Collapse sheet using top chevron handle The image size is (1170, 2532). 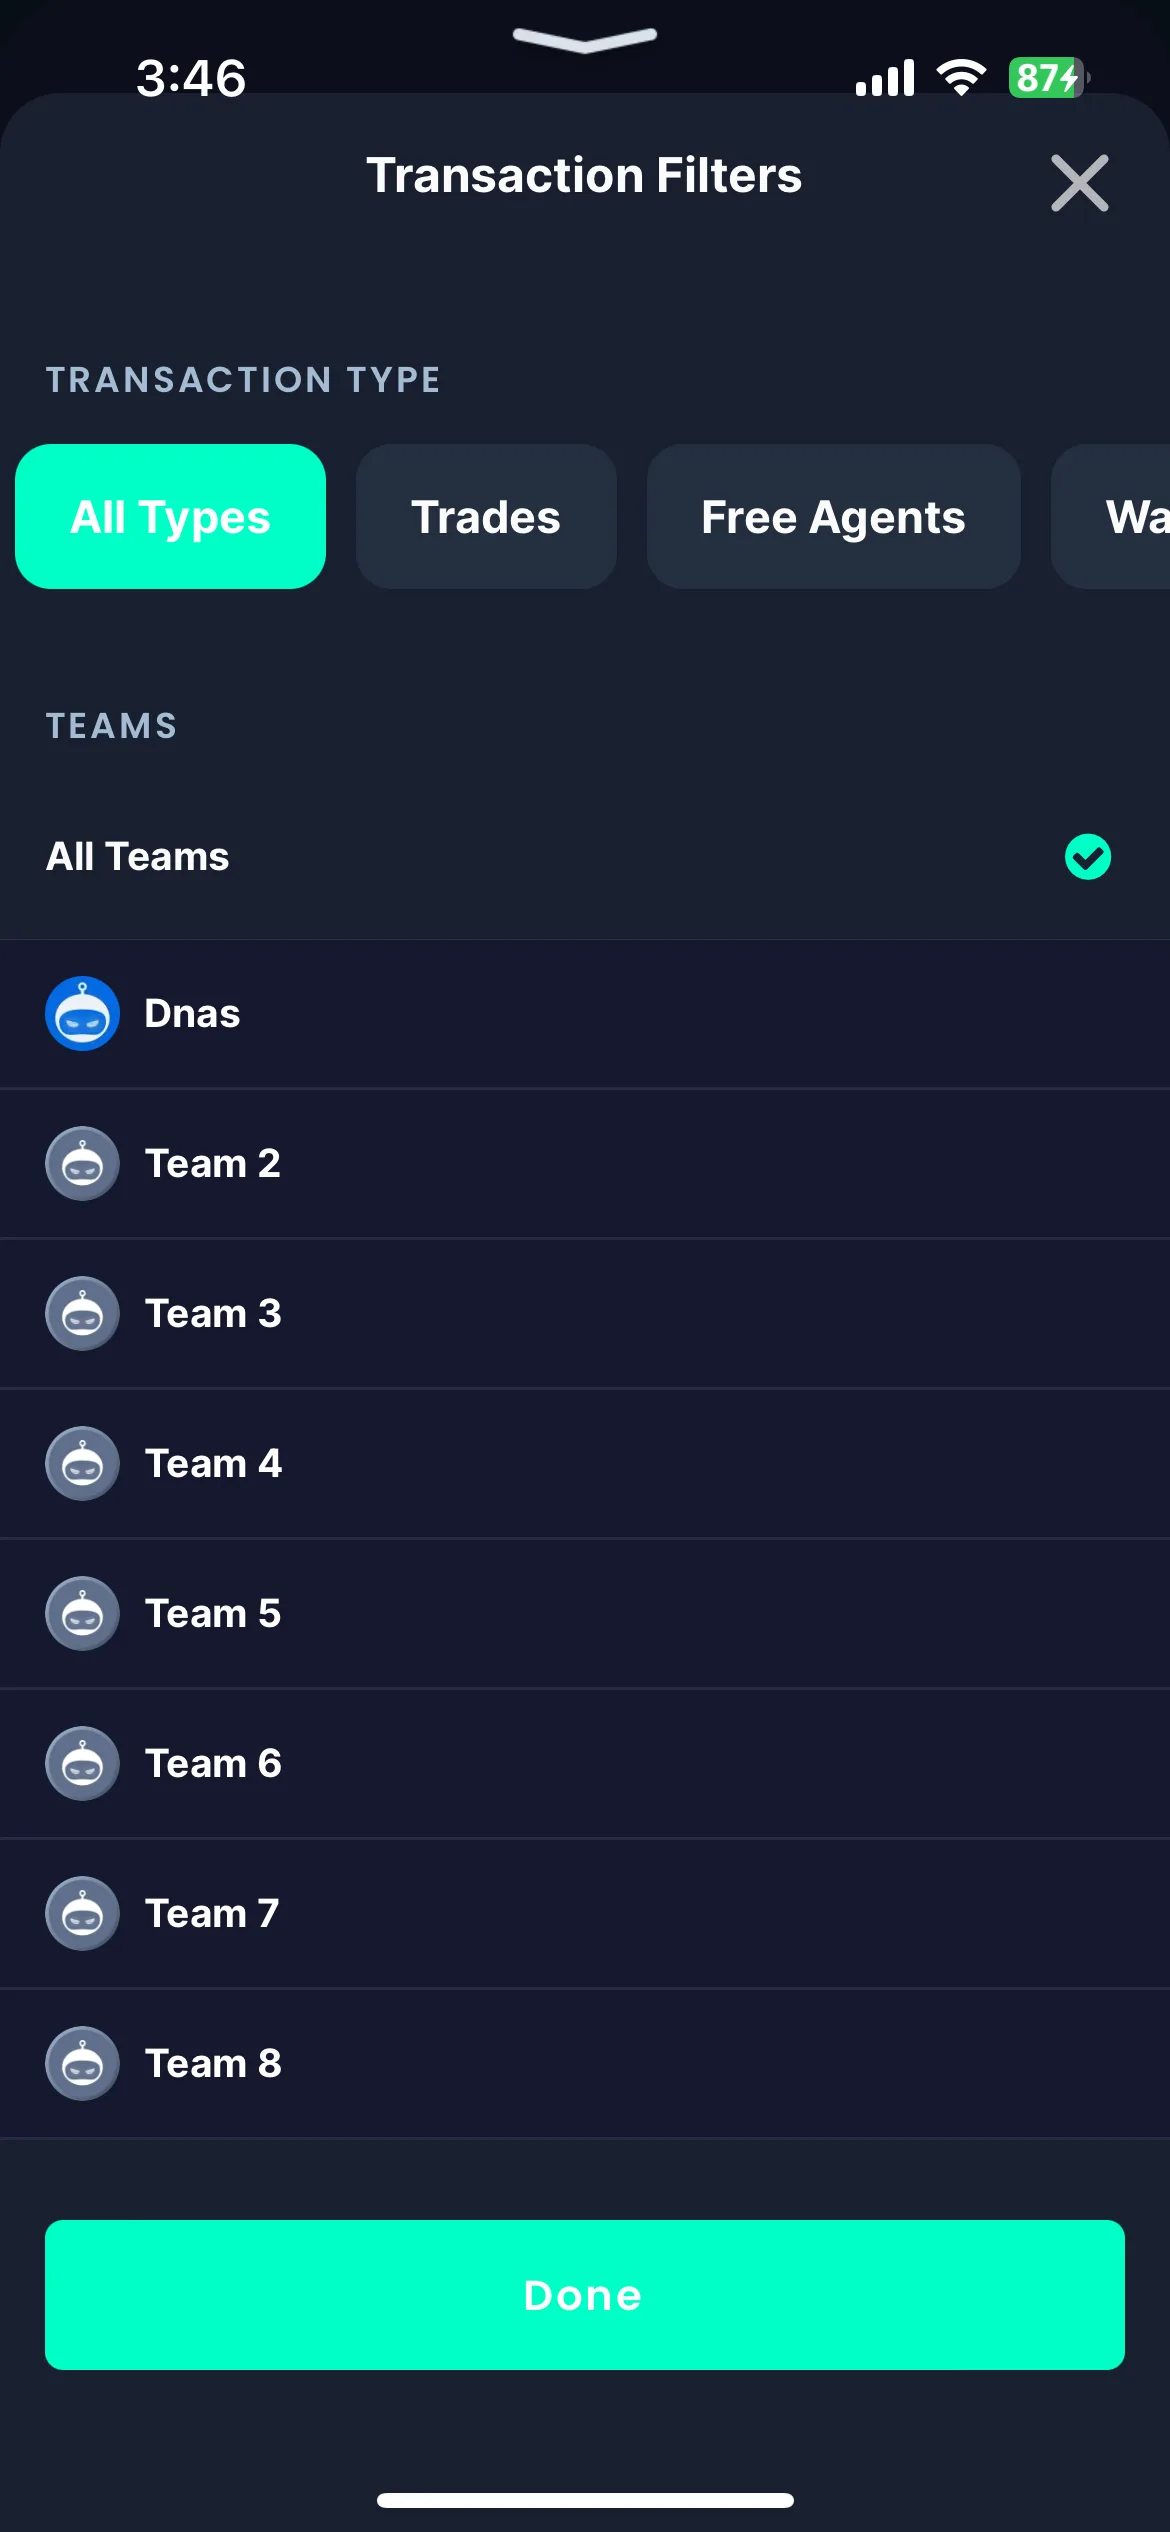[x=585, y=39]
